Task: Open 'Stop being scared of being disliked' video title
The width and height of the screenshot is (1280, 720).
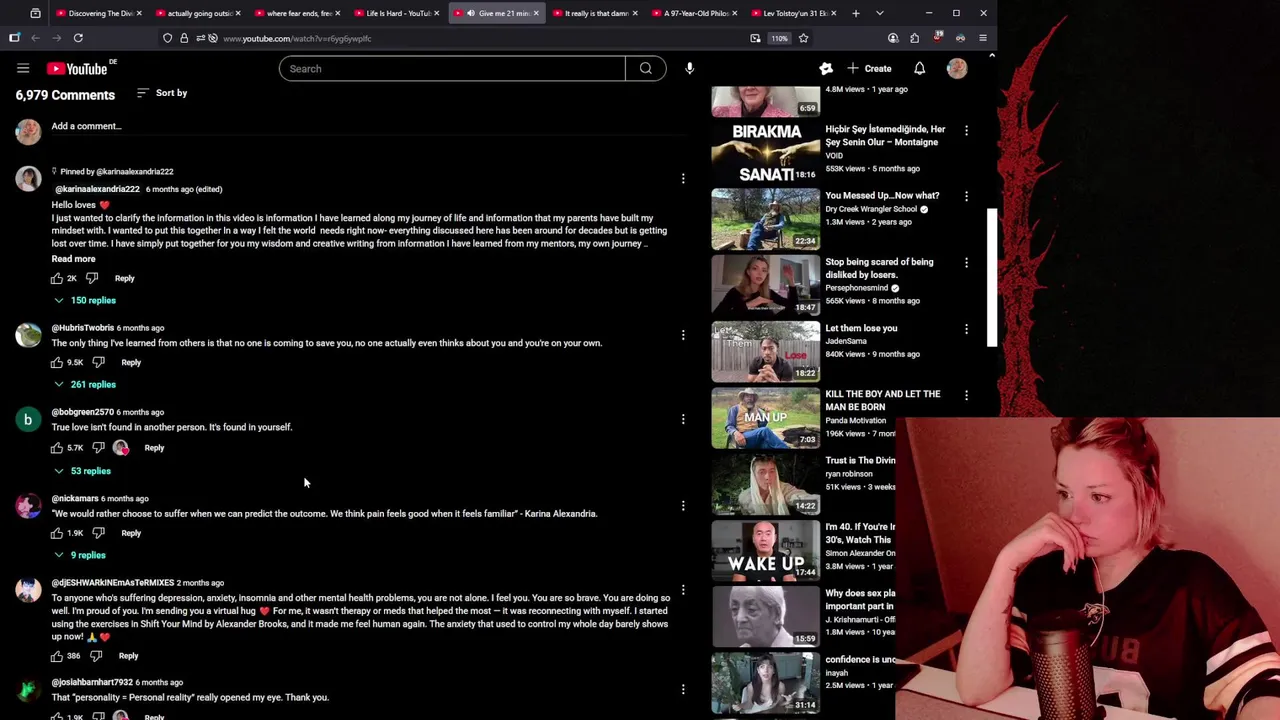Action: pyautogui.click(x=879, y=268)
